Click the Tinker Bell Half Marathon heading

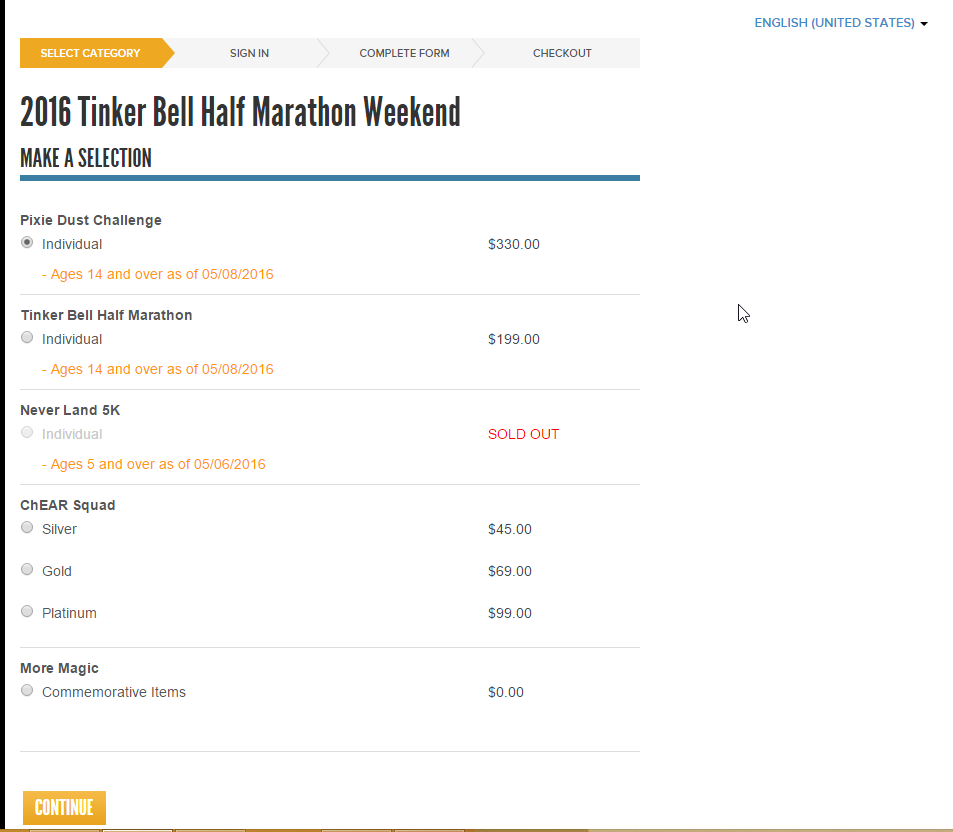click(x=106, y=315)
